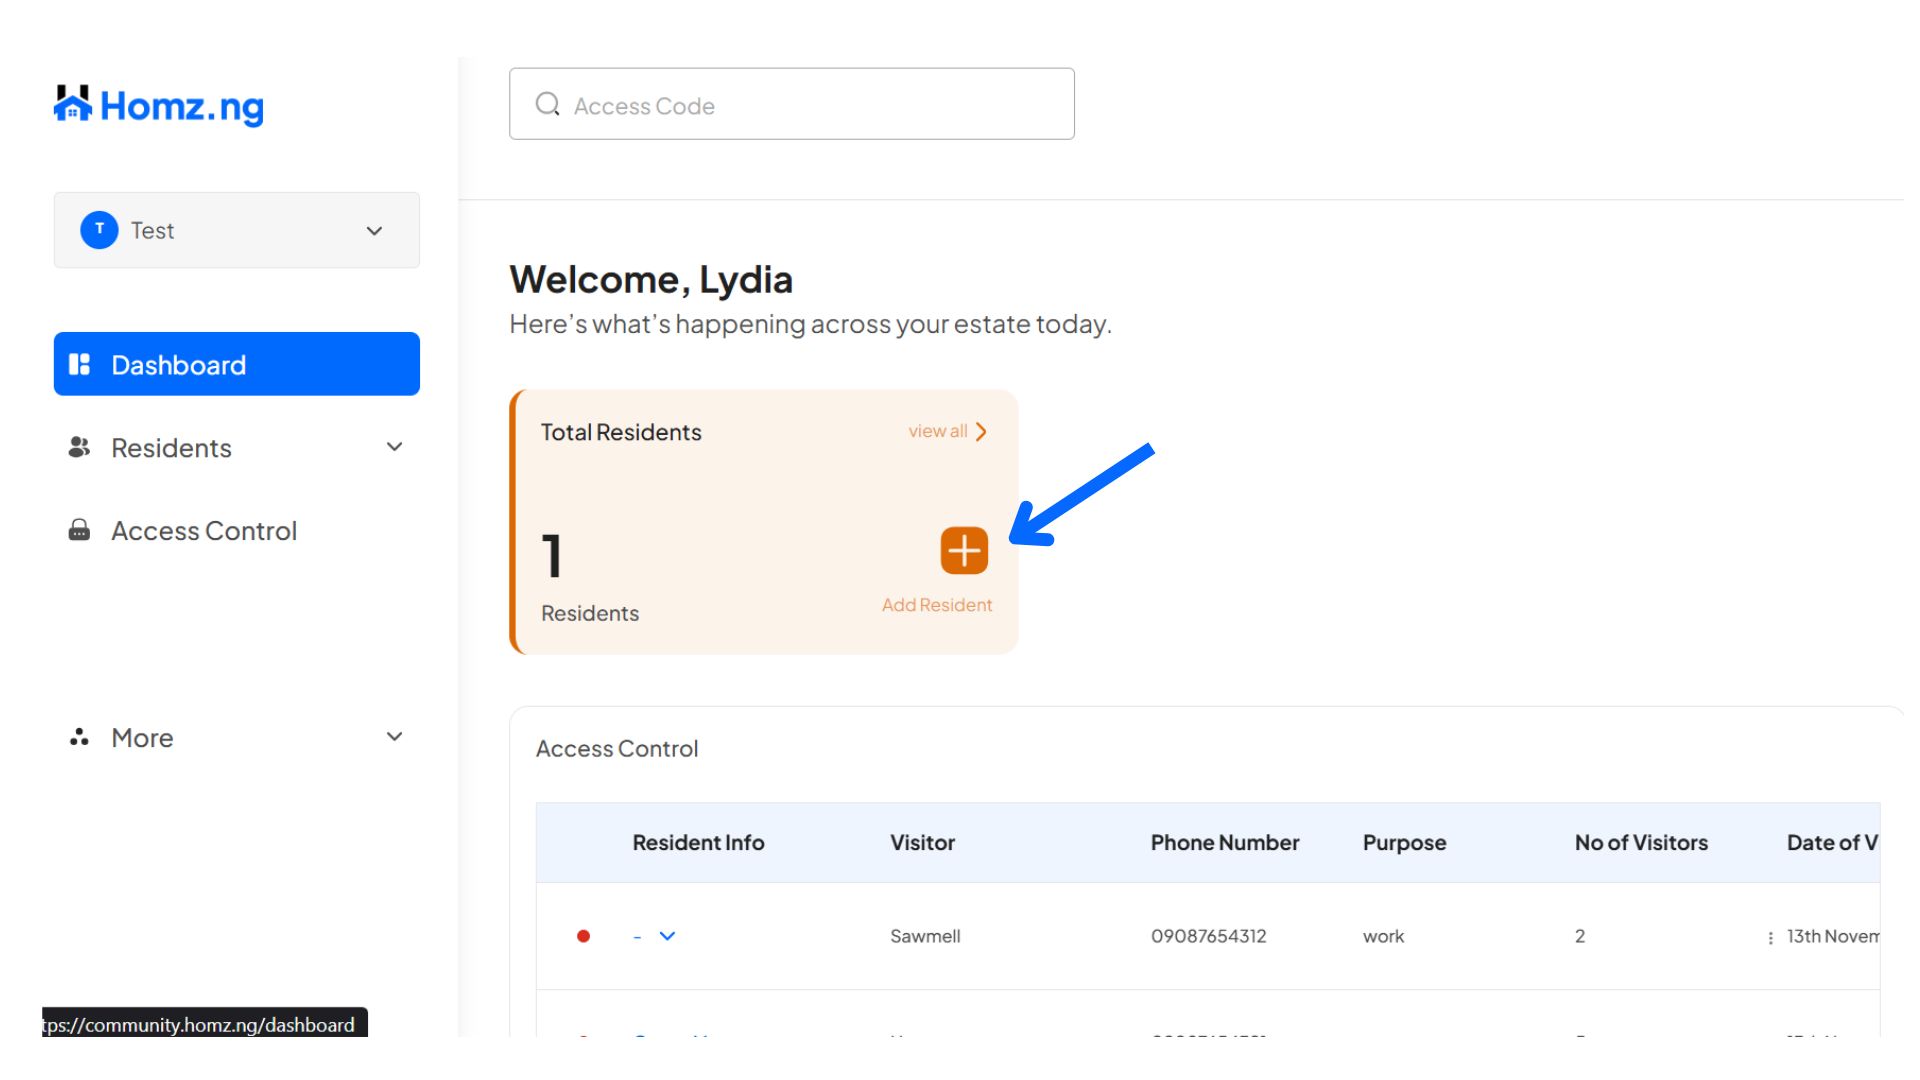Expand the Residents sidebar submenu
The height and width of the screenshot is (1080, 1920).
(395, 447)
